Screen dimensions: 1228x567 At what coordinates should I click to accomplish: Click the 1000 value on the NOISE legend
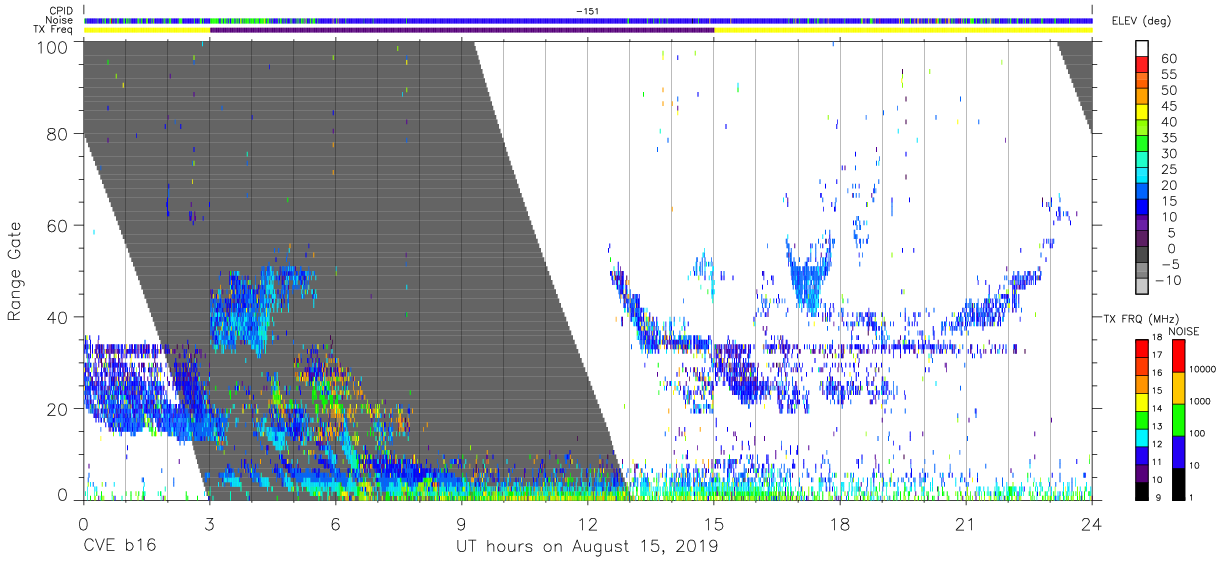tap(1202, 402)
